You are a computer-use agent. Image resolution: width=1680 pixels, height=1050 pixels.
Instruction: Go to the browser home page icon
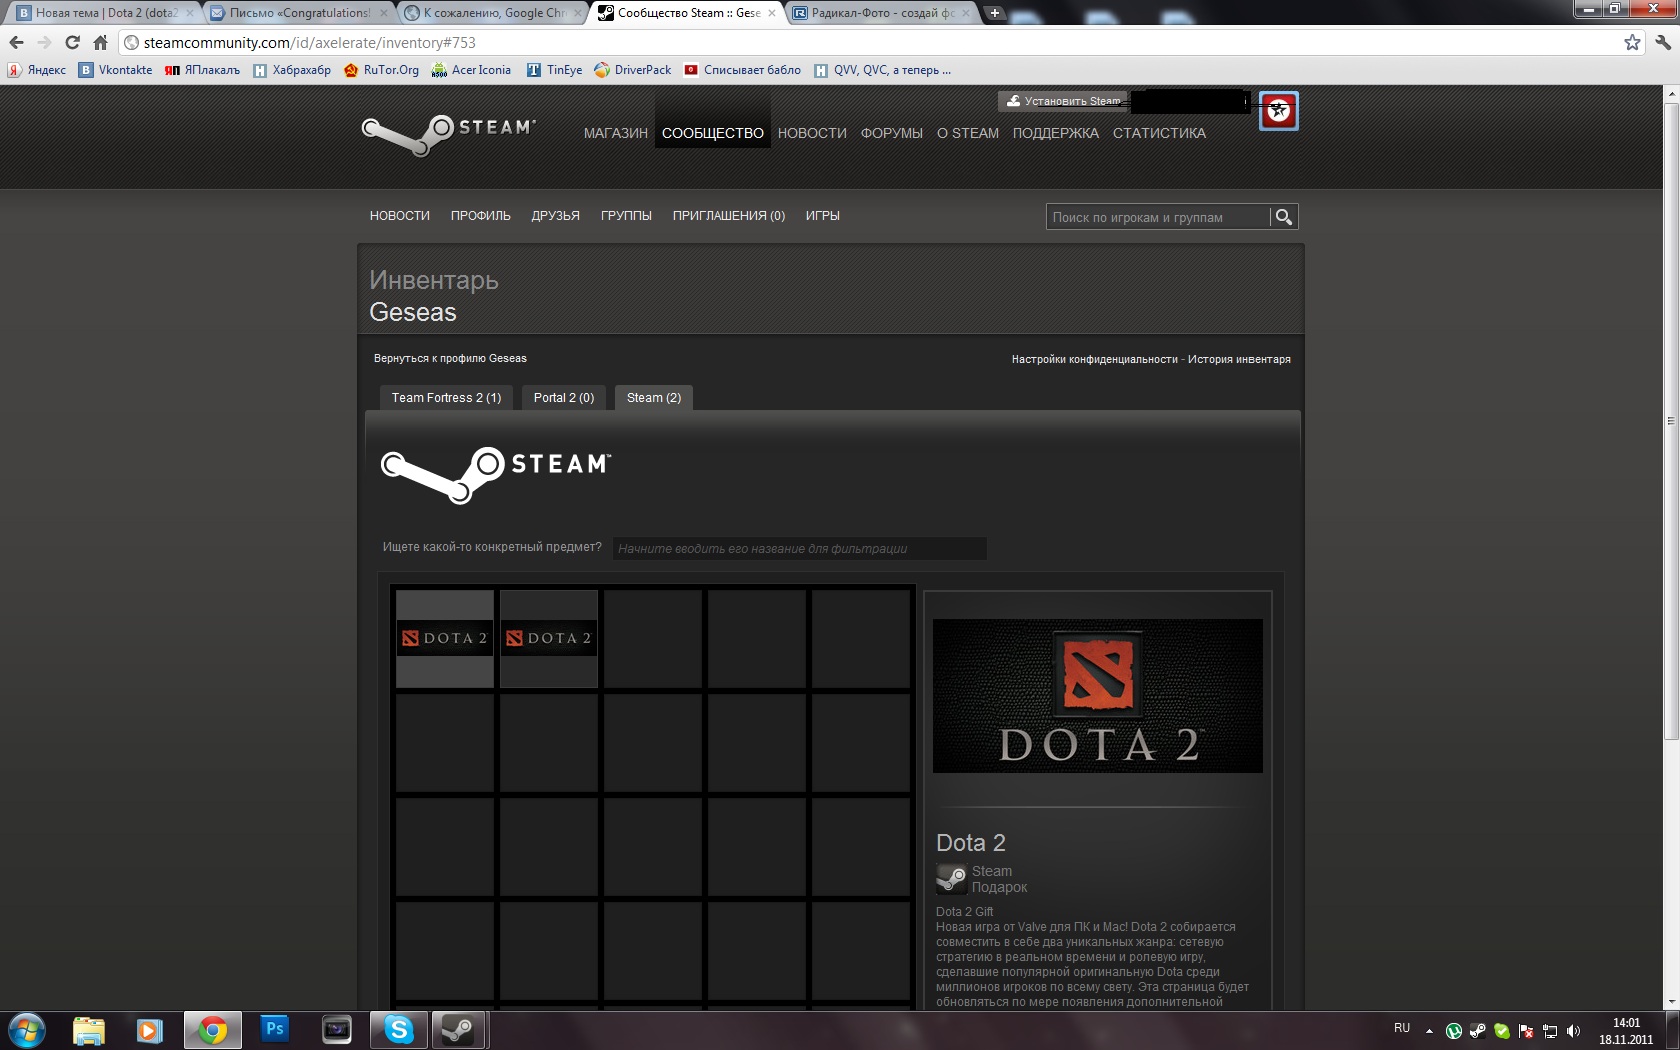click(100, 42)
